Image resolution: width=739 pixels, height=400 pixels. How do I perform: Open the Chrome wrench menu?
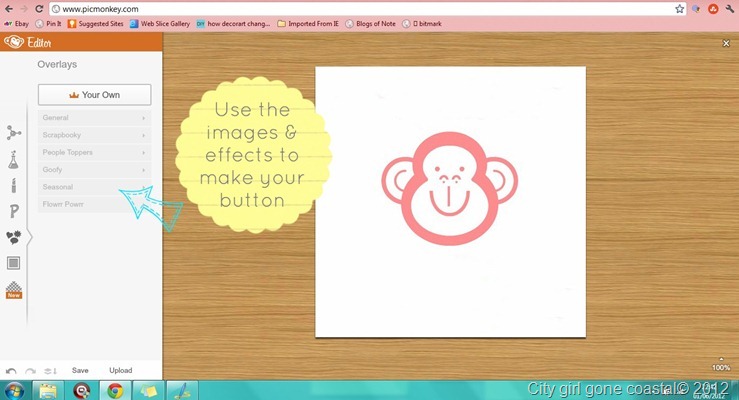pyautogui.click(x=730, y=8)
